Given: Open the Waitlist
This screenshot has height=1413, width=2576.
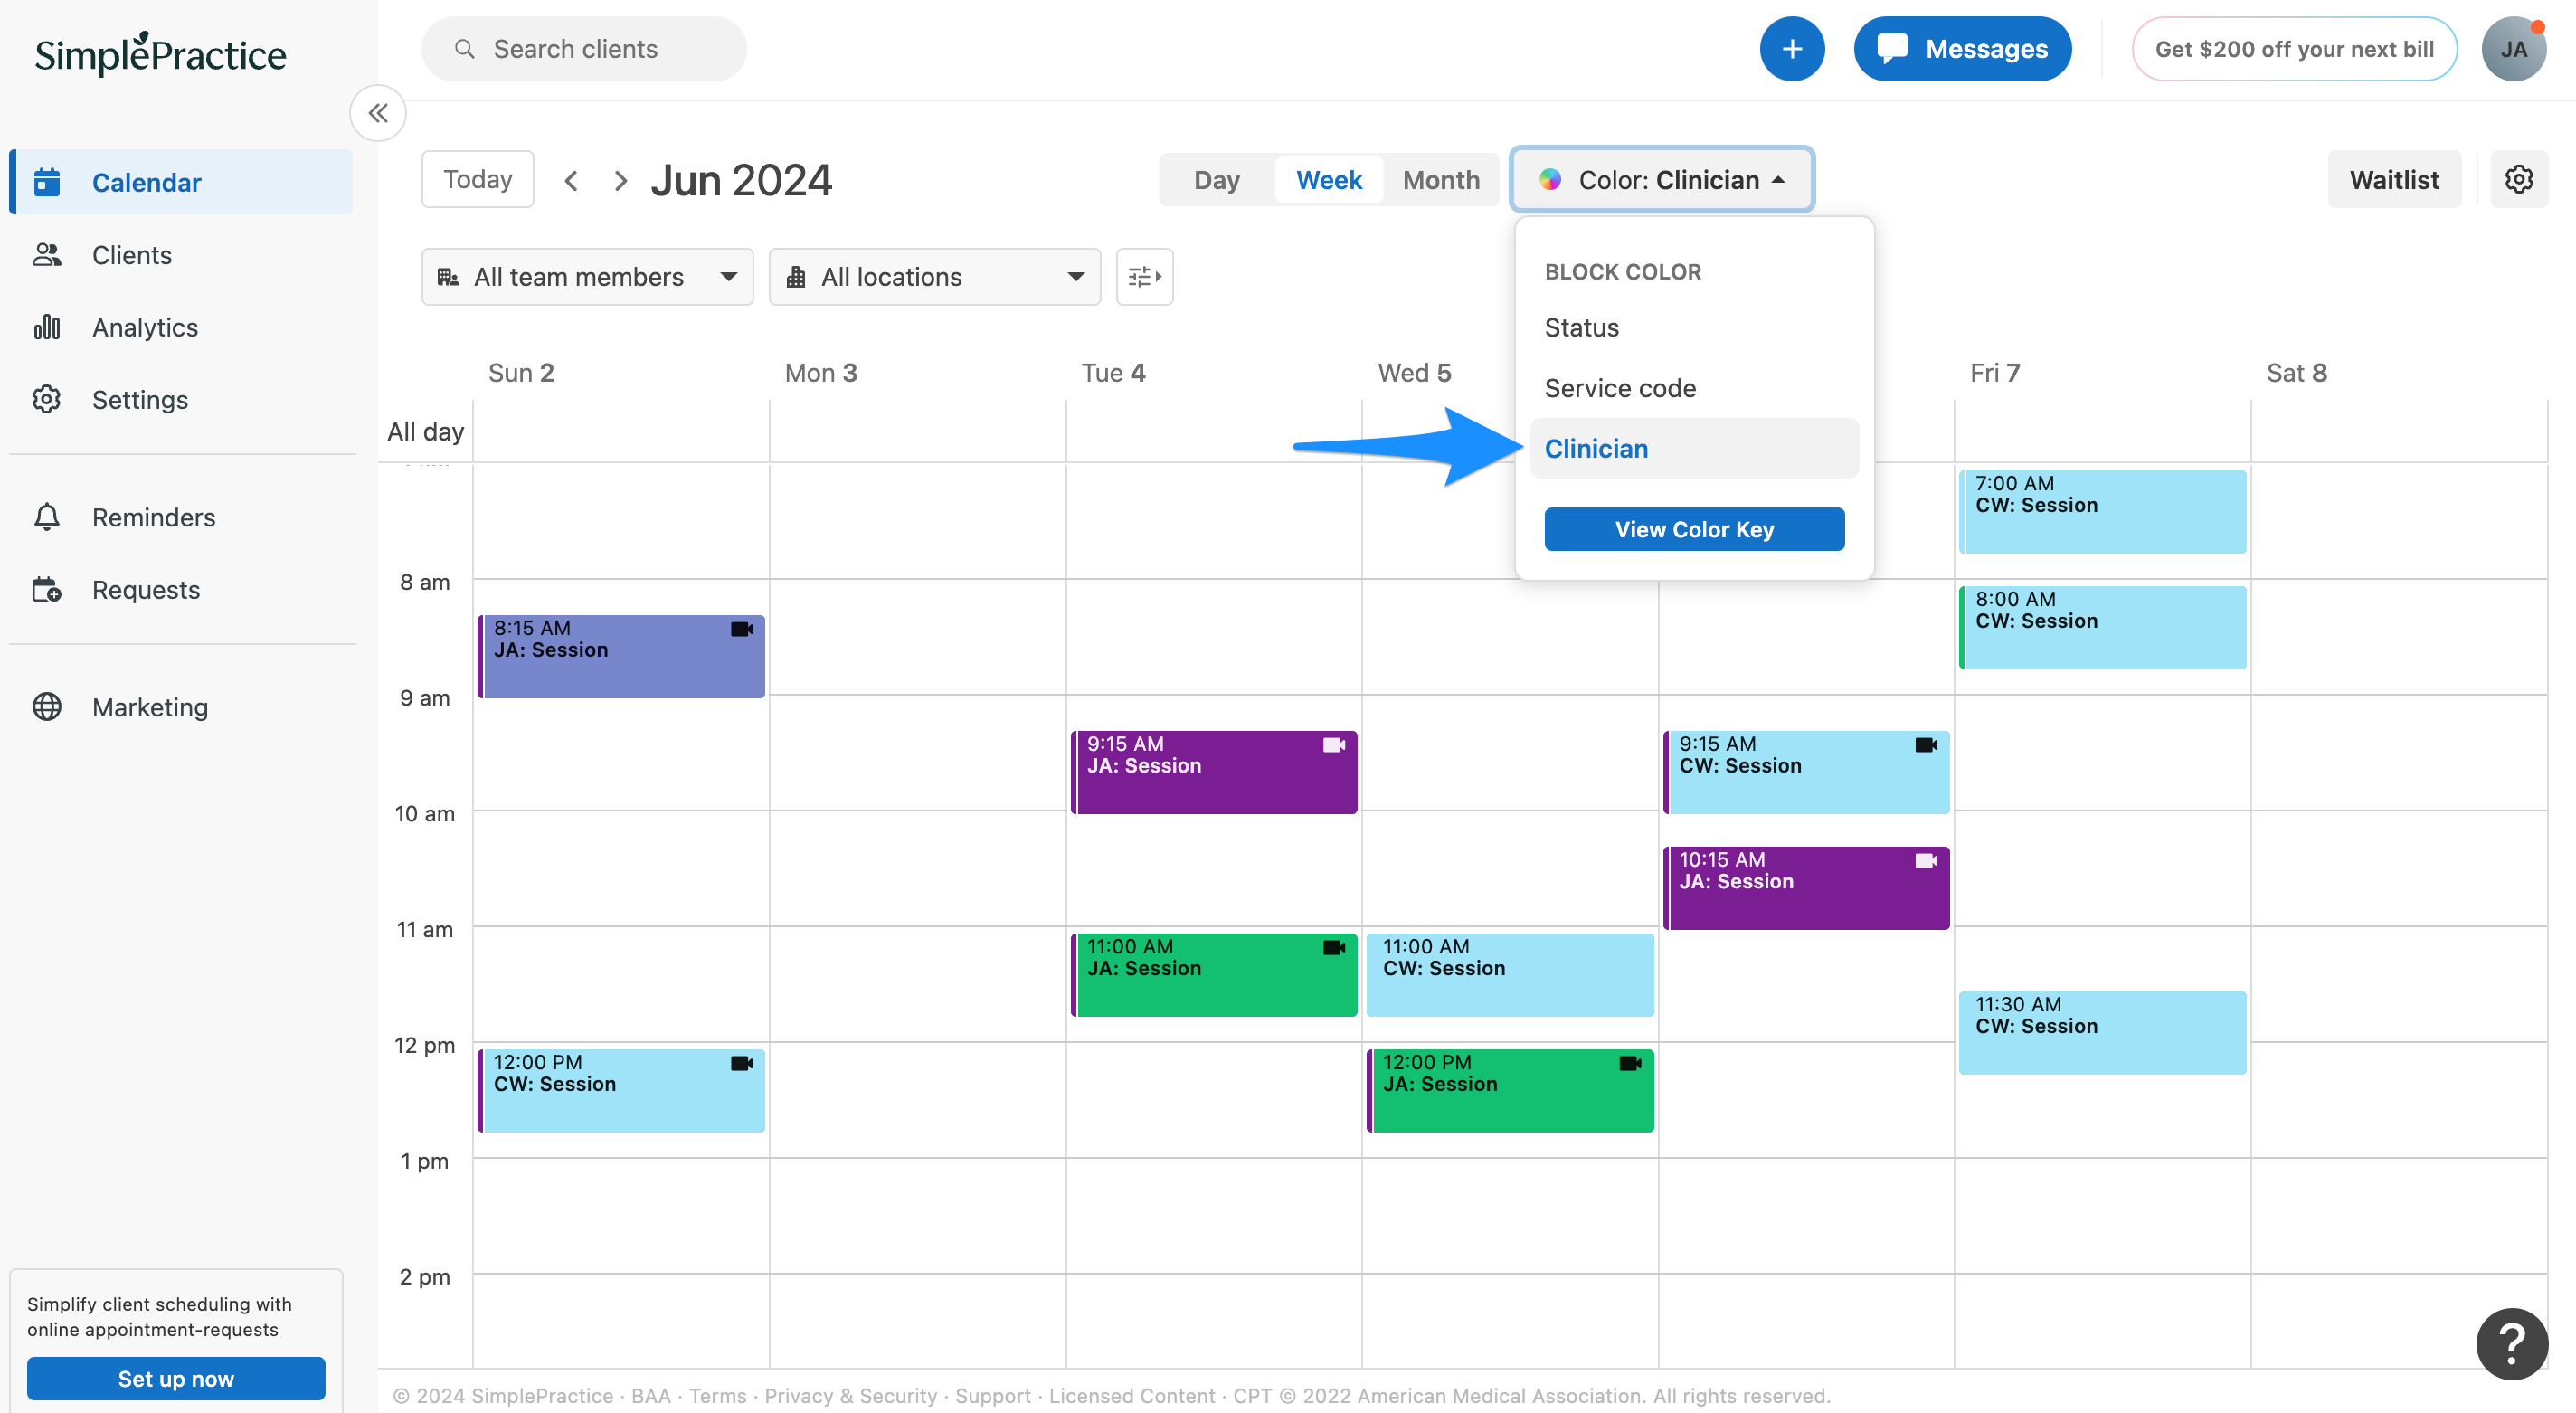Looking at the screenshot, I should pyautogui.click(x=2394, y=180).
